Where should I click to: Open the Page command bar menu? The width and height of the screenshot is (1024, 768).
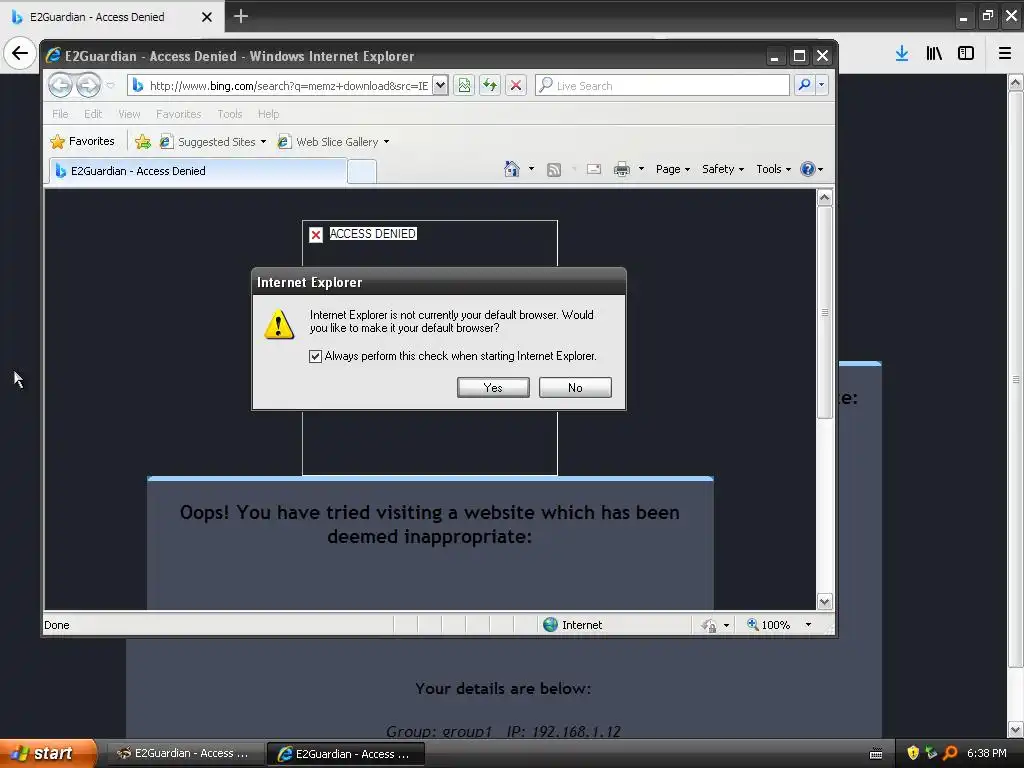pos(673,169)
